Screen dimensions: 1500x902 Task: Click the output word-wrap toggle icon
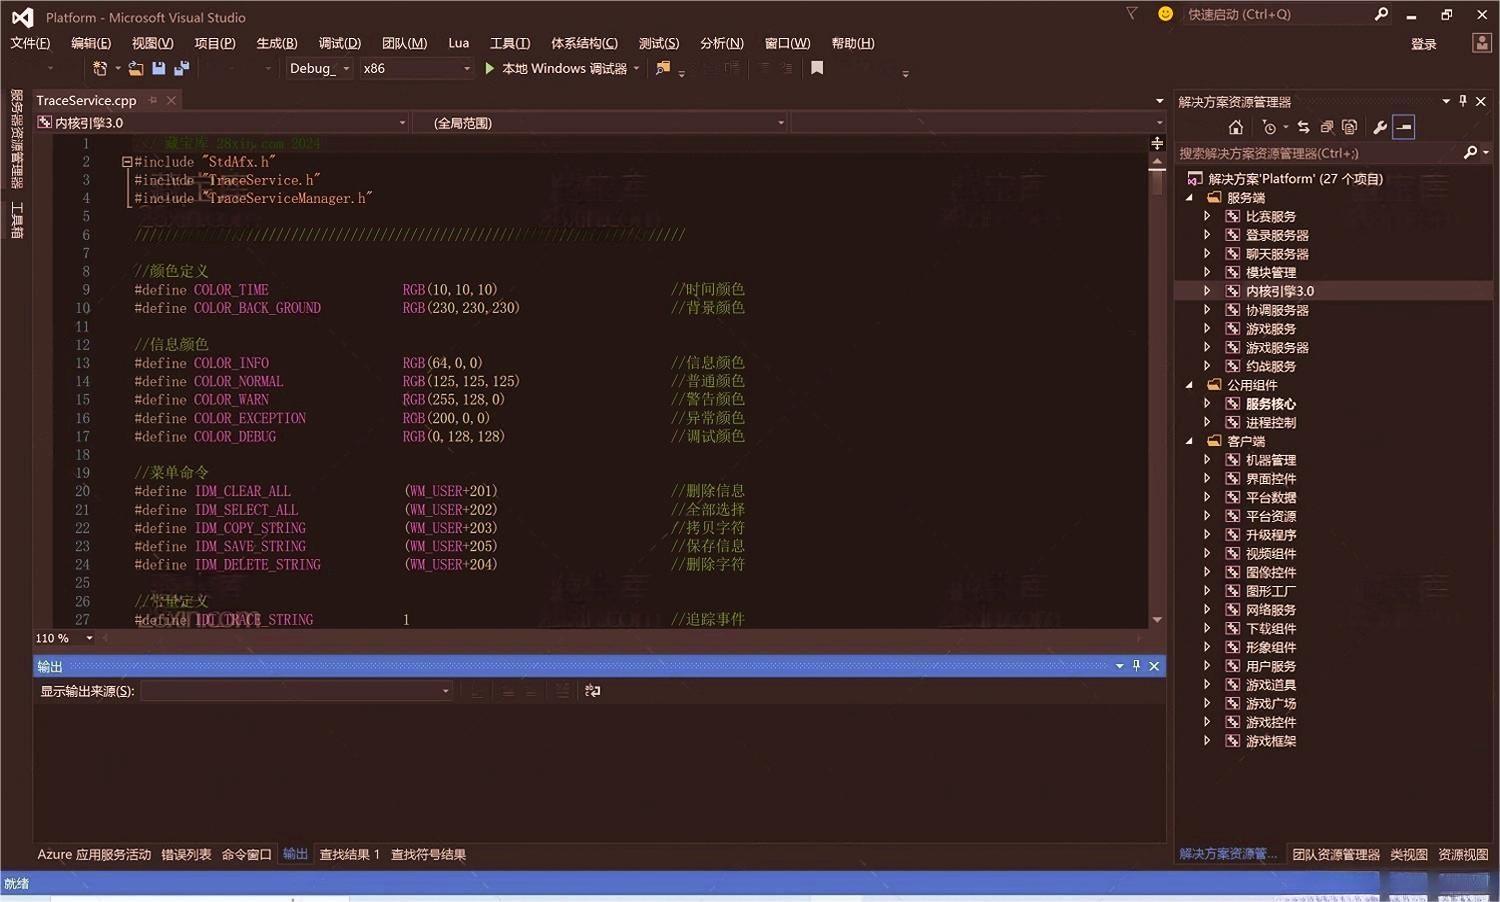(x=592, y=691)
